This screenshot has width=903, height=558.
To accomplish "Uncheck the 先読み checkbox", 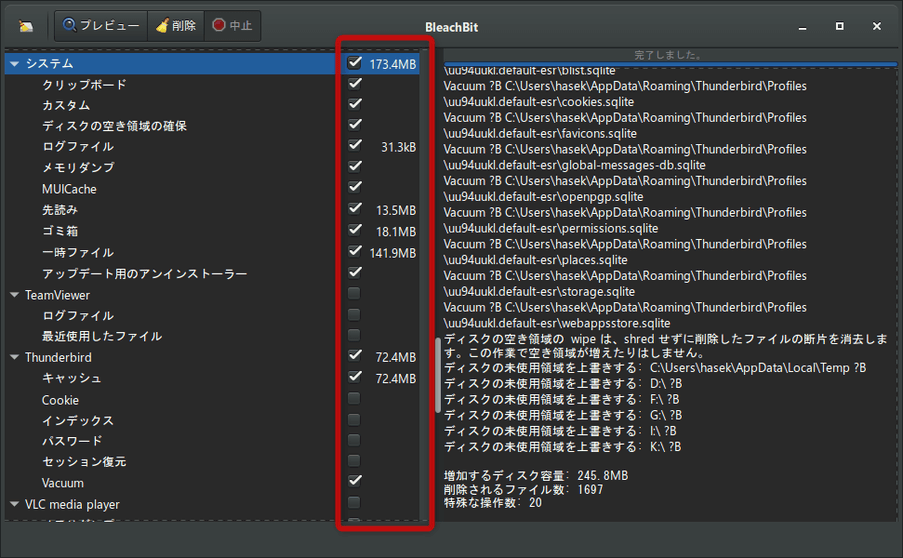I will coord(355,208).
